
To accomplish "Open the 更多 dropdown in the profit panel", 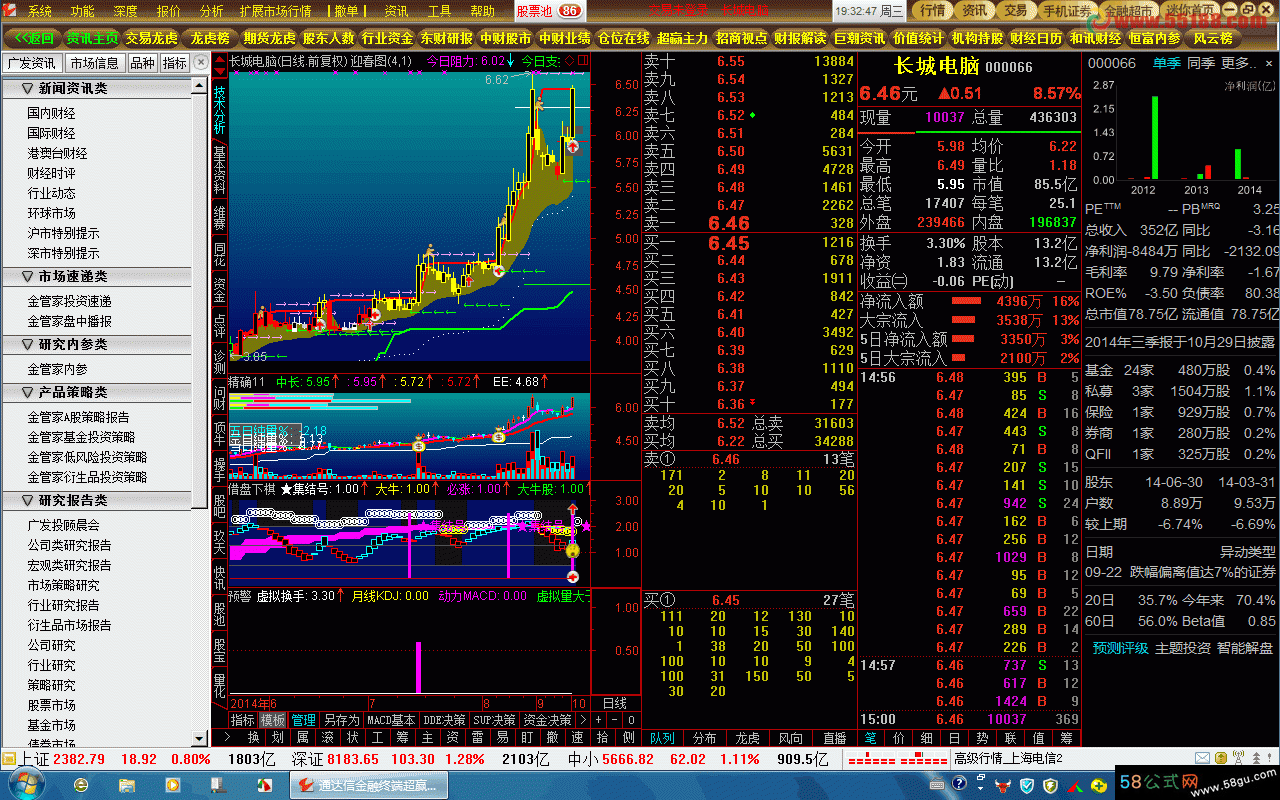I will [x=1239, y=63].
